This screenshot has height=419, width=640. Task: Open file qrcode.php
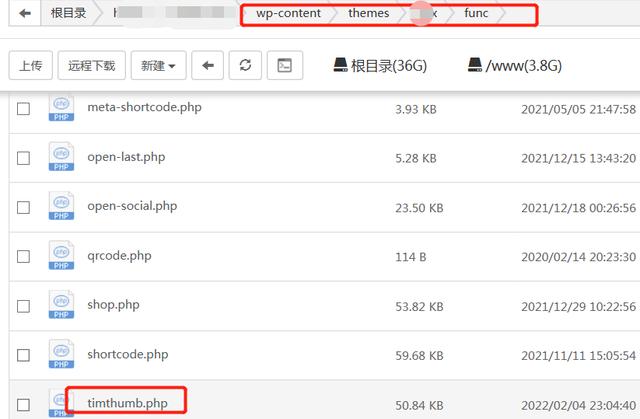[119, 256]
